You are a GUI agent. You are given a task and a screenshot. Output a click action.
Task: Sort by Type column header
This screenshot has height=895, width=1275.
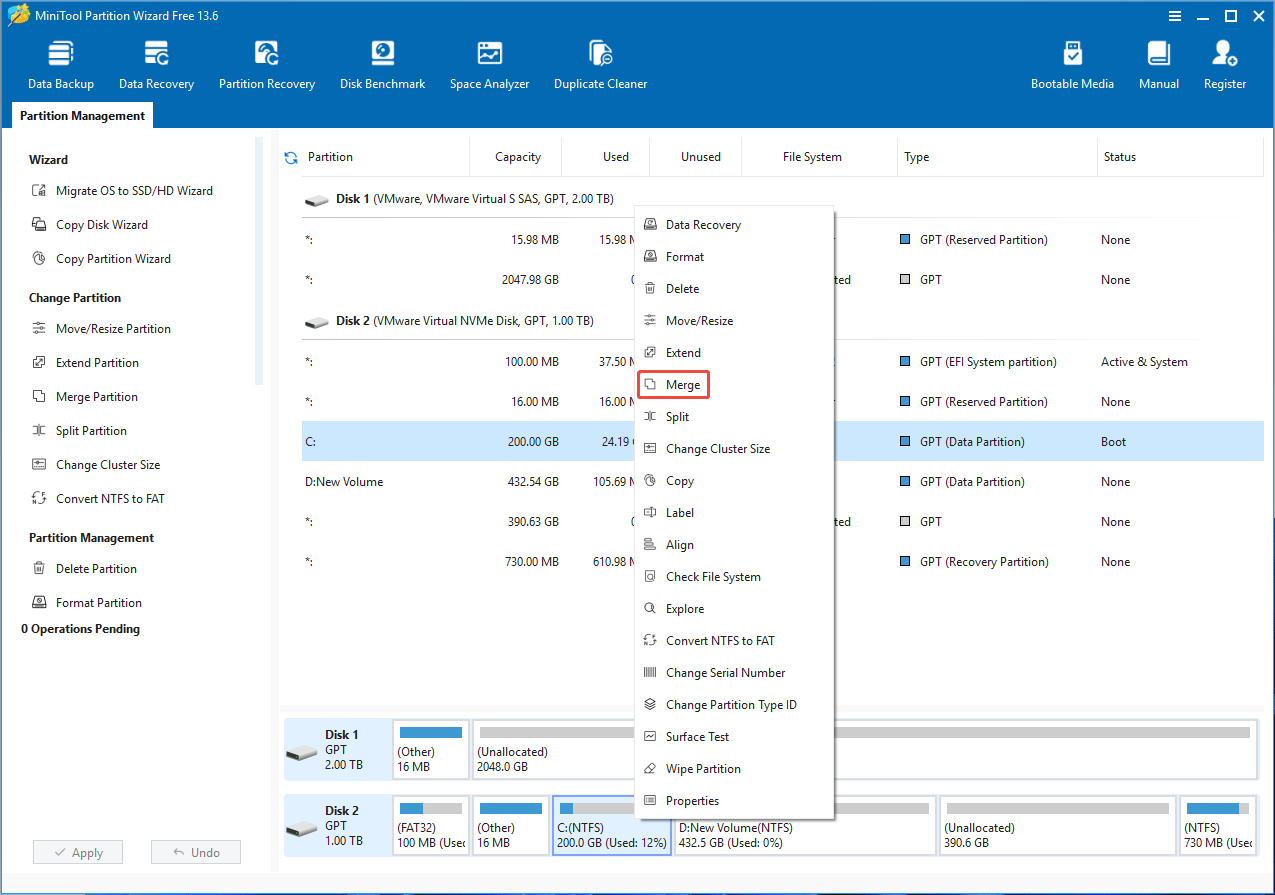pos(997,157)
